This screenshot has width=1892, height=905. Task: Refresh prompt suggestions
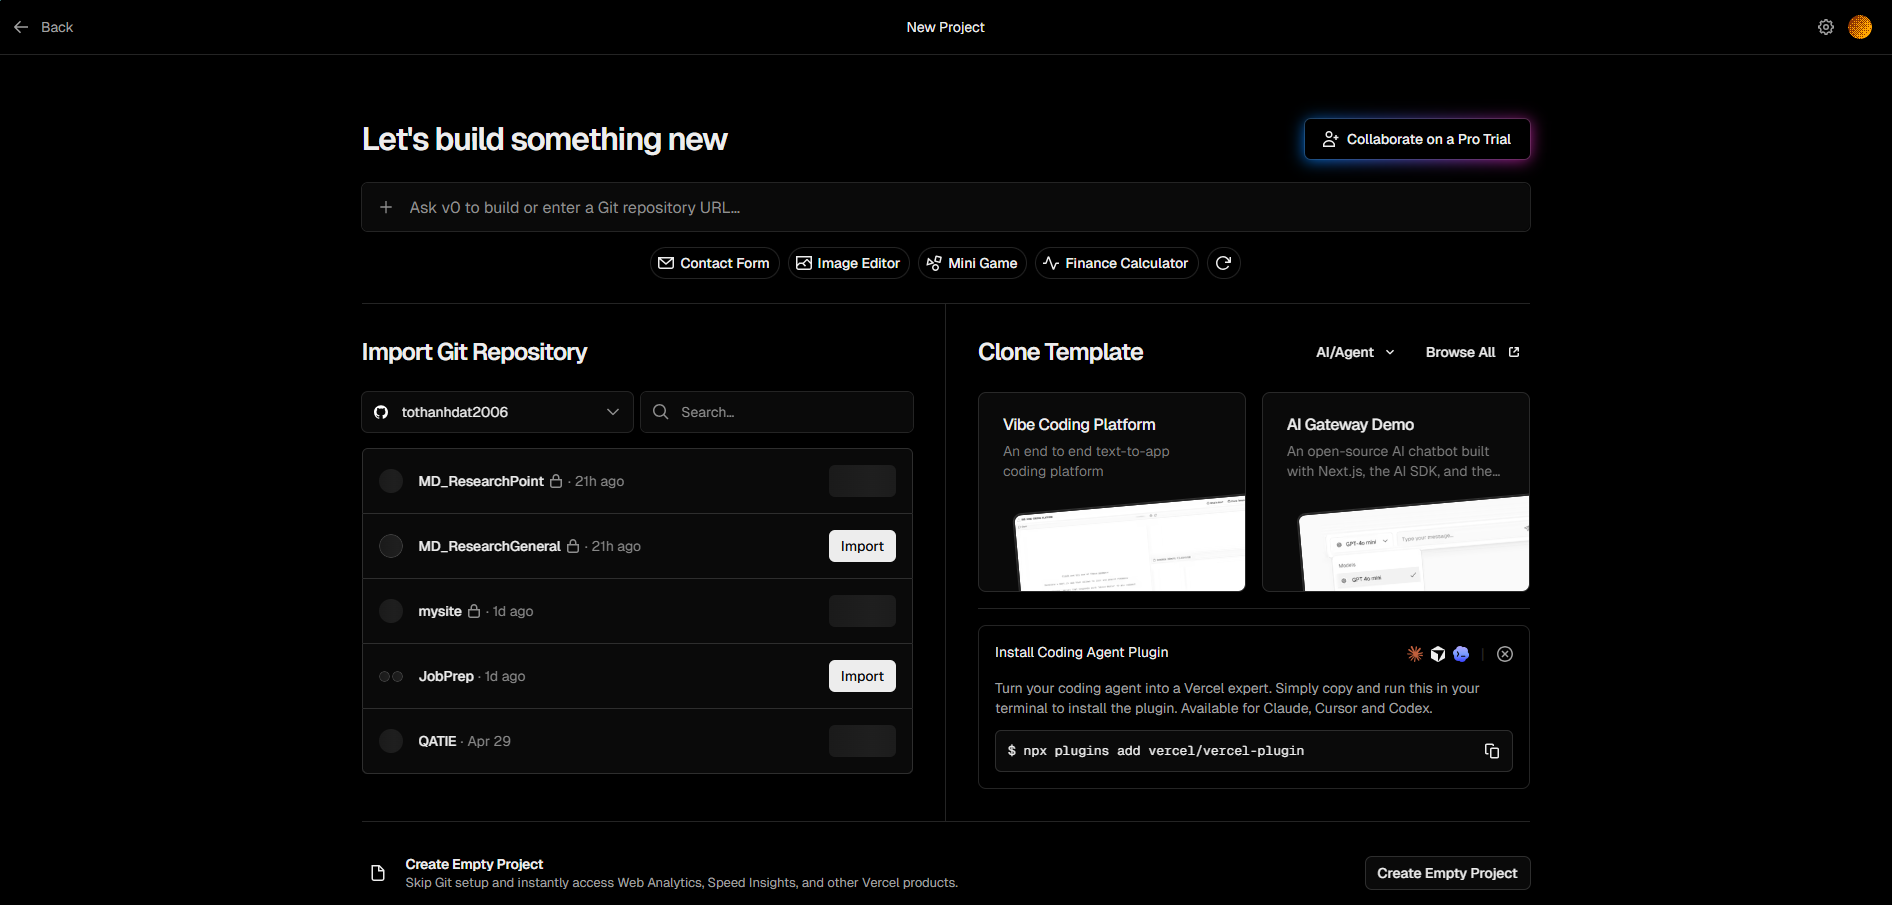1223,263
